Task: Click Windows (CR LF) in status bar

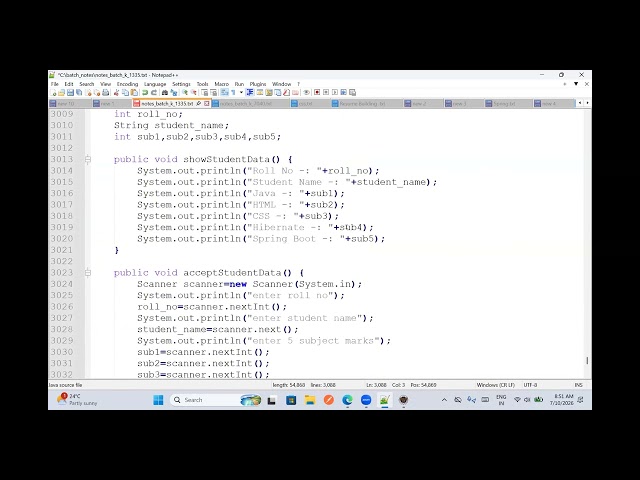Action: tap(496, 385)
